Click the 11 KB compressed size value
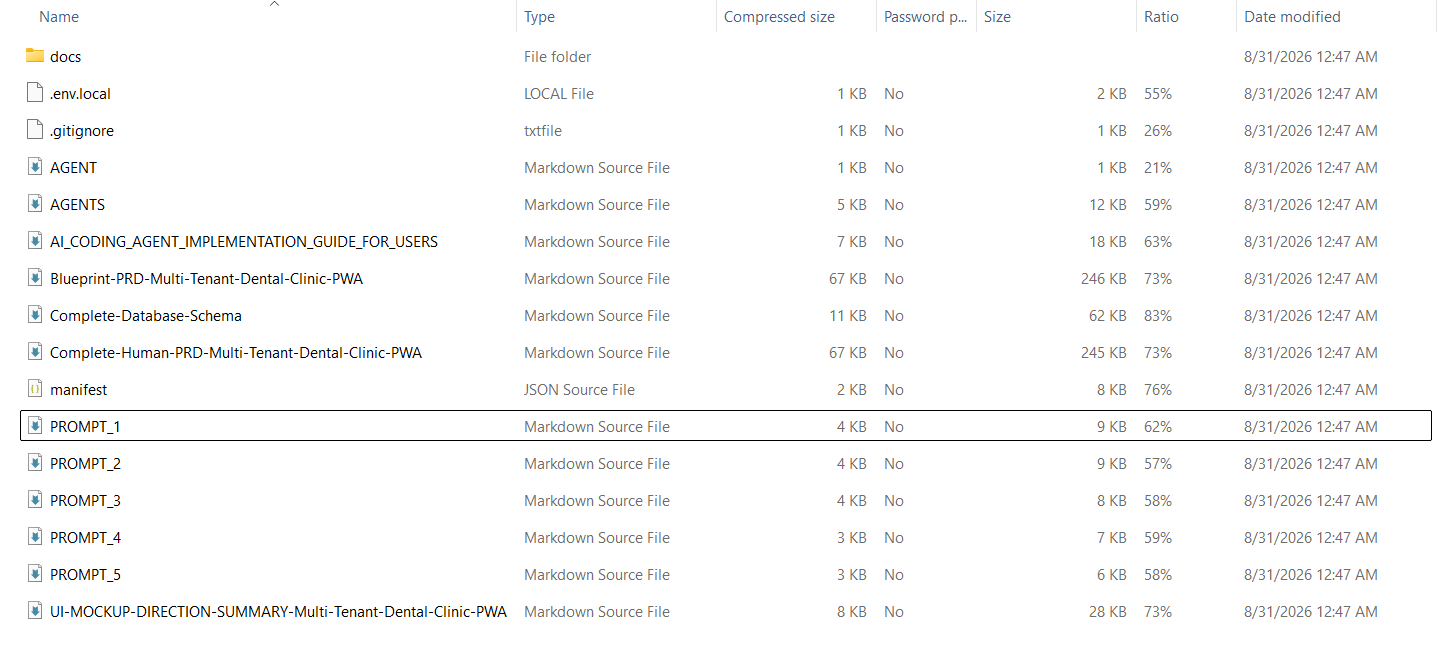 pyautogui.click(x=848, y=316)
